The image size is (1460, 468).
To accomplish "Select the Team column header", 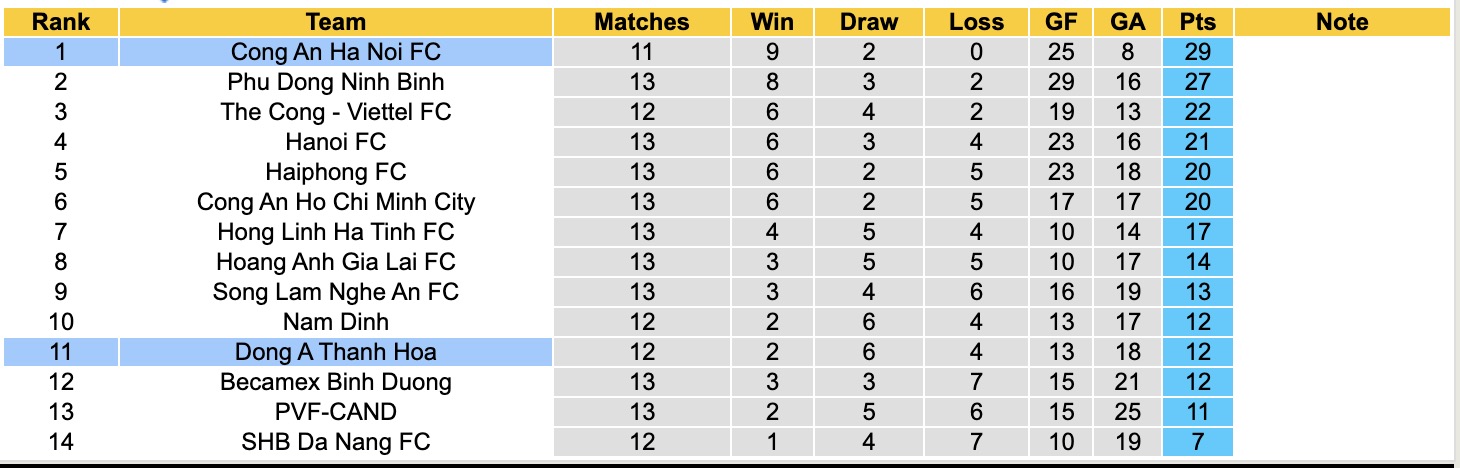I will [x=336, y=22].
